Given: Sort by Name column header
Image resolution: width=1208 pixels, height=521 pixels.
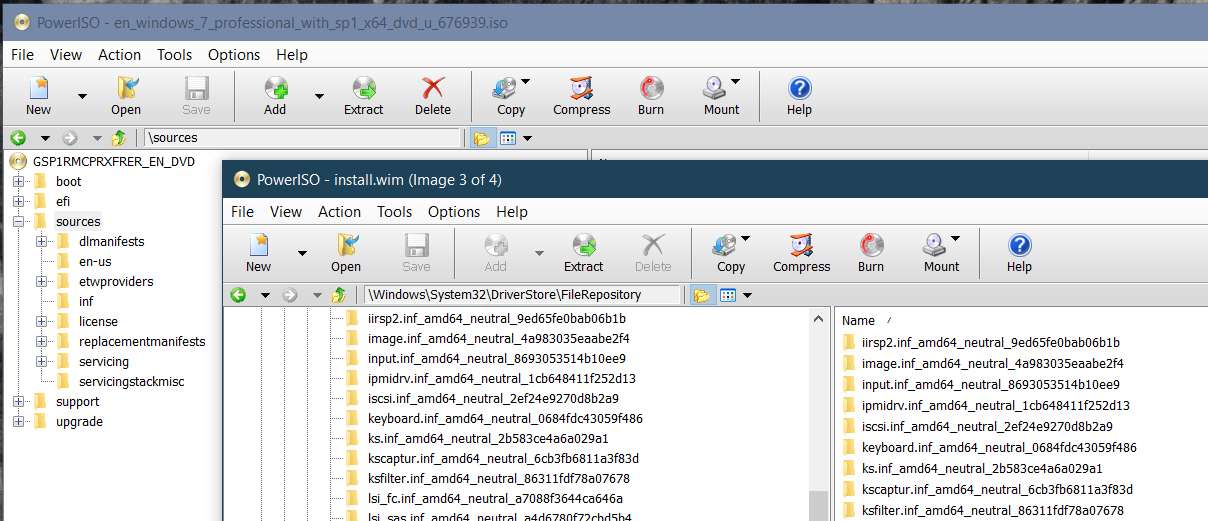Looking at the screenshot, I should tap(858, 320).
